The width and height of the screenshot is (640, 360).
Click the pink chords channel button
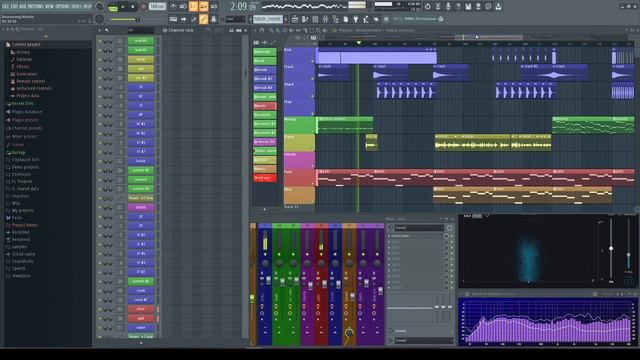coord(141,207)
